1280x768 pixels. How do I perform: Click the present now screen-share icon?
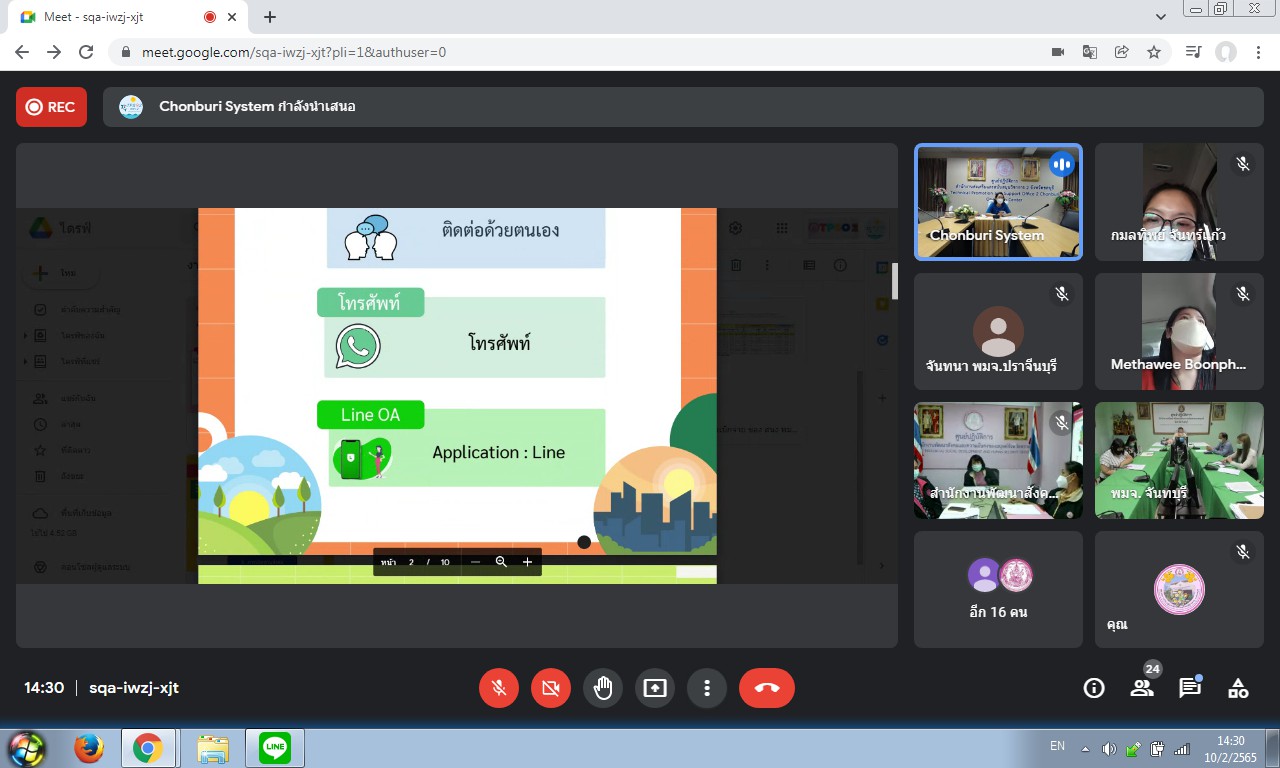click(x=654, y=688)
